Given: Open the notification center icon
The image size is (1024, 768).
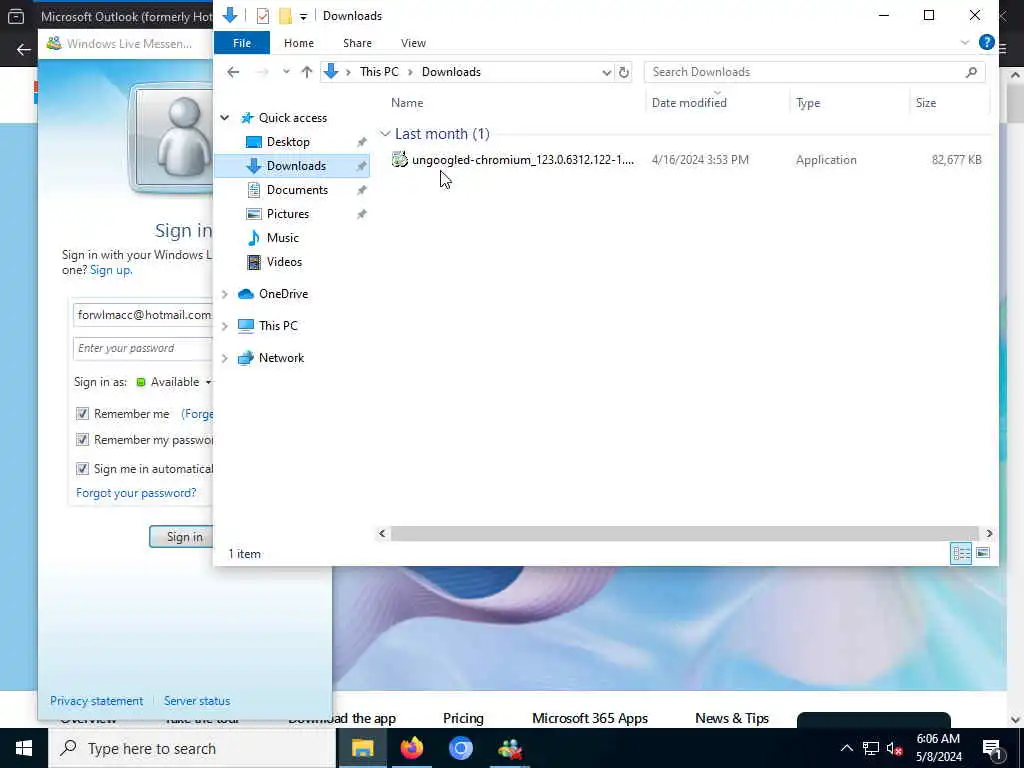Looking at the screenshot, I should (993, 749).
